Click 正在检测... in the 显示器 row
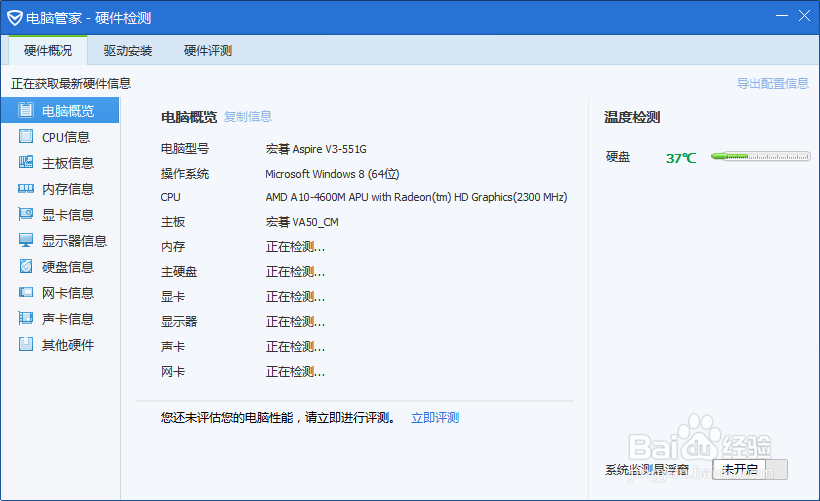This screenshot has height=501, width=820. (295, 322)
